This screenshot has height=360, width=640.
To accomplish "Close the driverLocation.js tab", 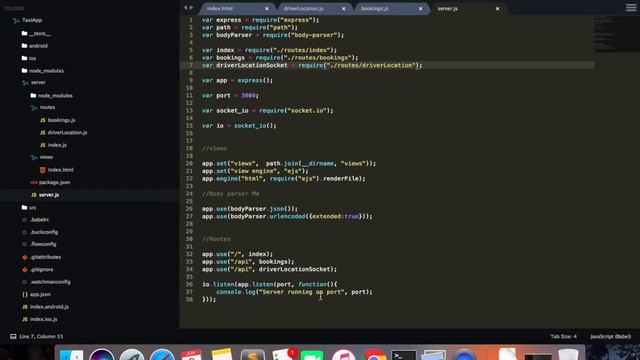I will (343, 9).
